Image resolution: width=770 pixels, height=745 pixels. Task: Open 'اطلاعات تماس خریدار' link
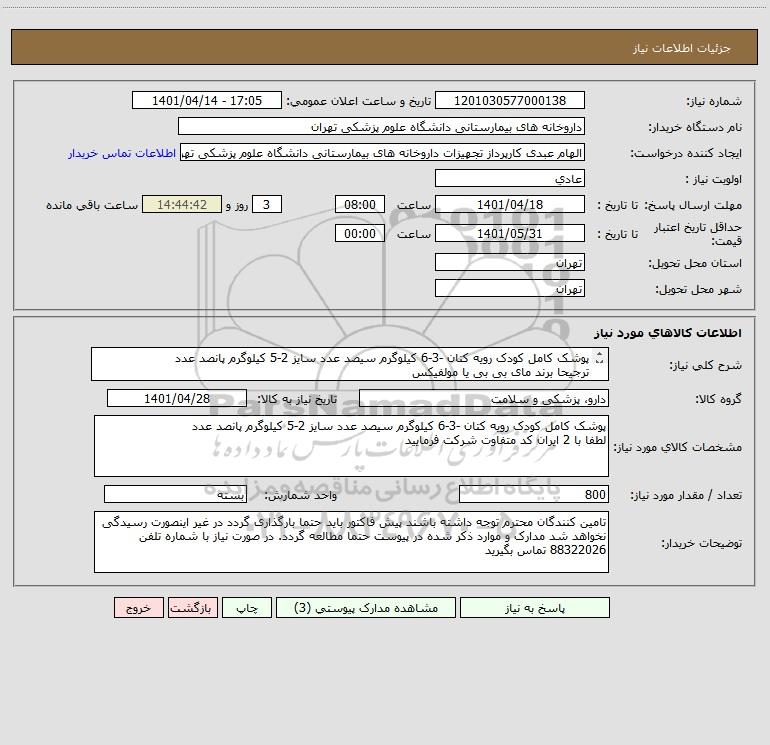122,153
